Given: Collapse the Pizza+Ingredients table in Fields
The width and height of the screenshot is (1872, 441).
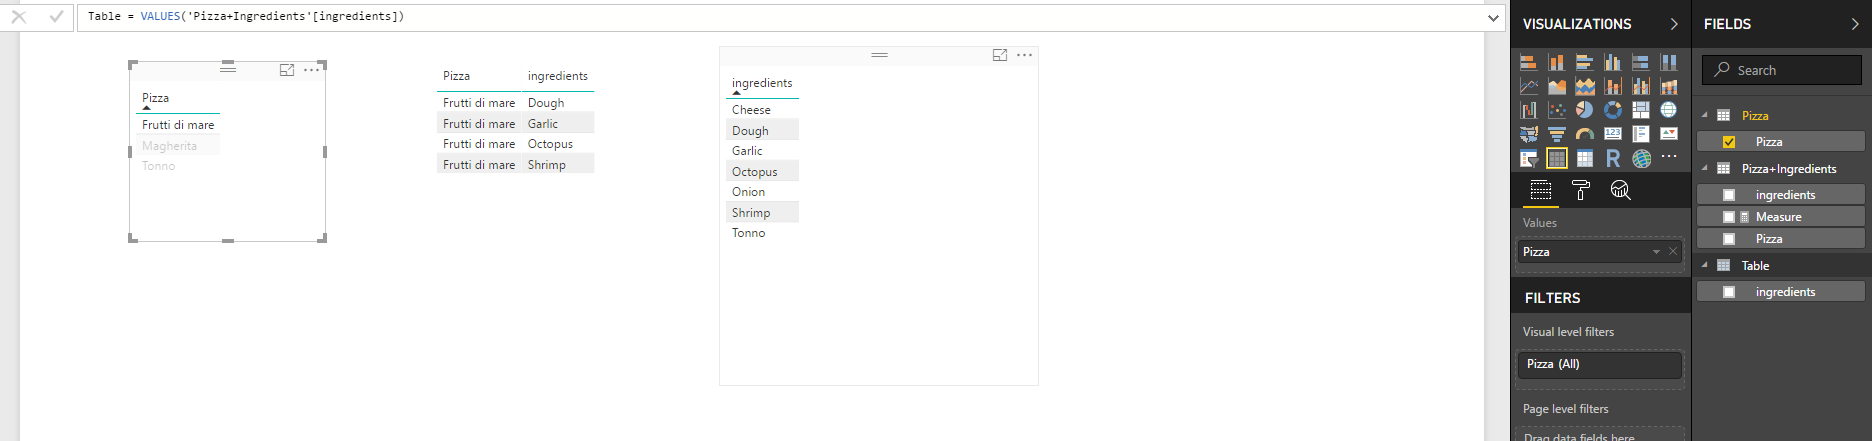Looking at the screenshot, I should pos(1705,168).
